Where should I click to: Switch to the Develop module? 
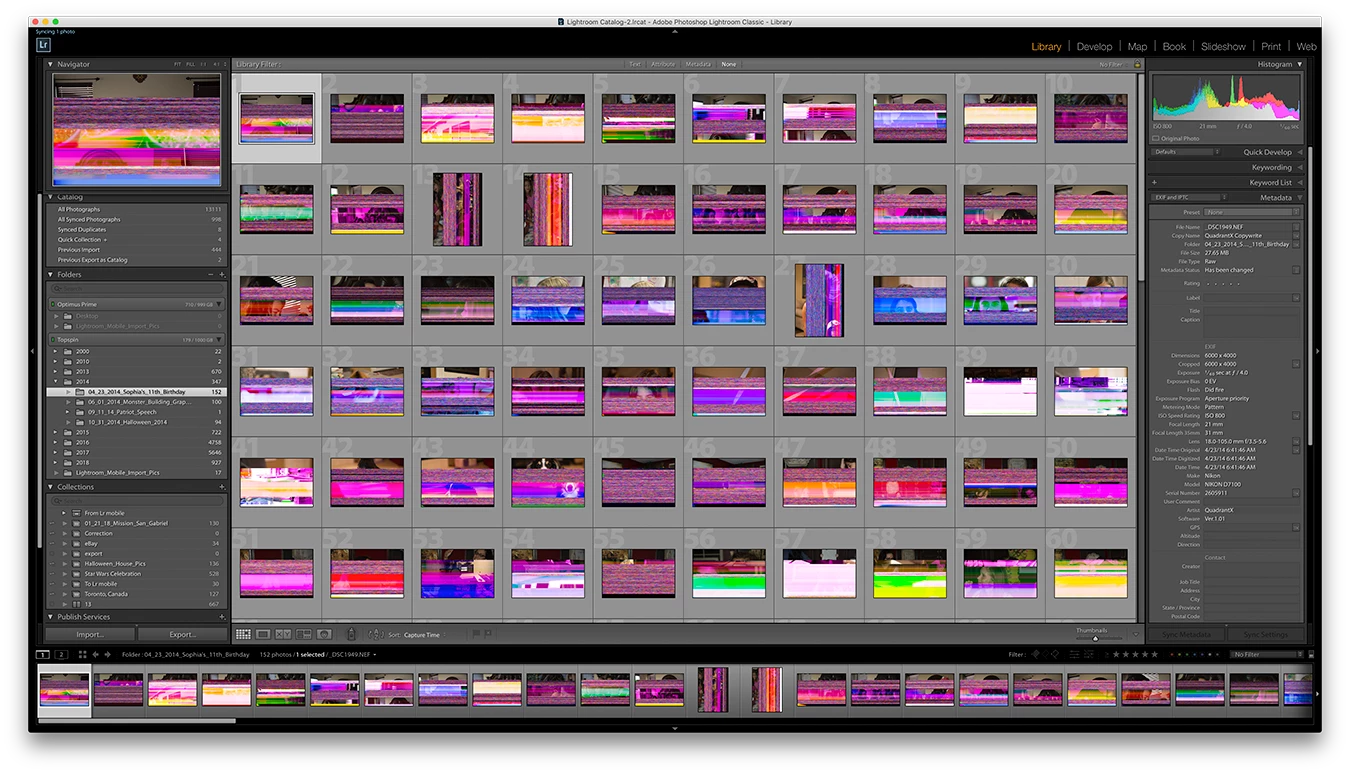(1094, 46)
